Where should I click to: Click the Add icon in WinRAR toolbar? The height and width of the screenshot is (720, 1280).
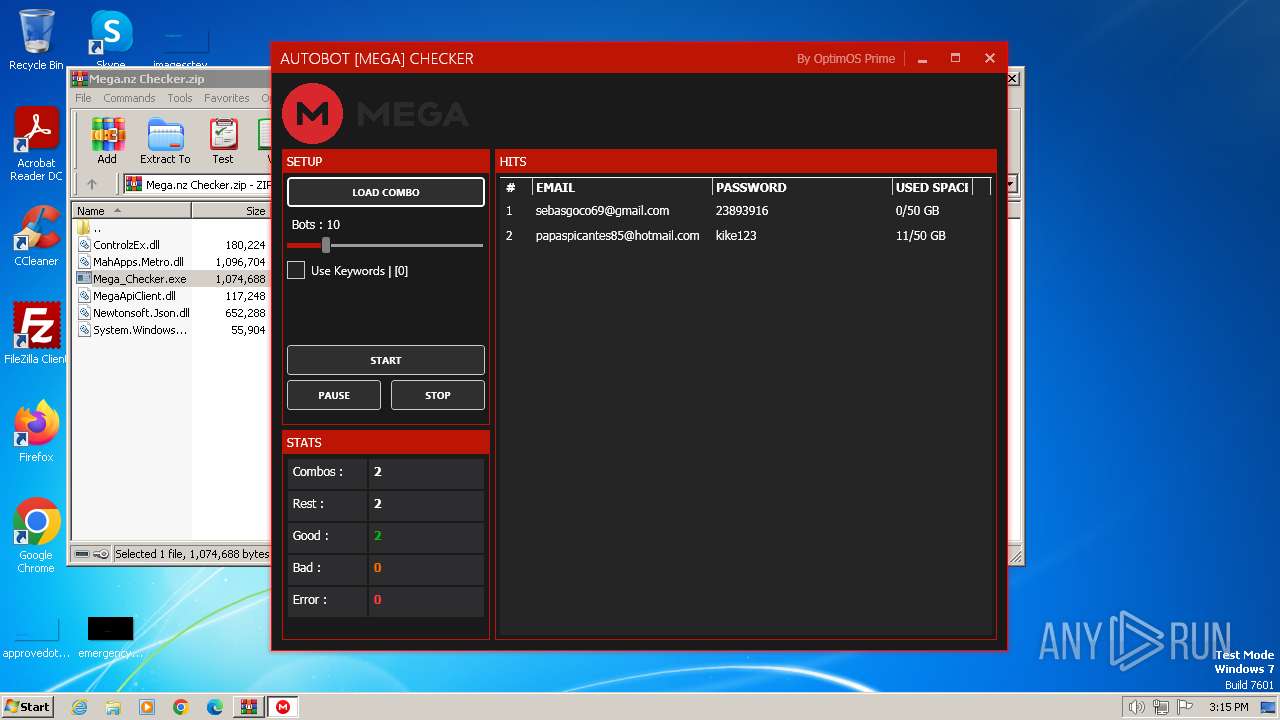(x=107, y=141)
